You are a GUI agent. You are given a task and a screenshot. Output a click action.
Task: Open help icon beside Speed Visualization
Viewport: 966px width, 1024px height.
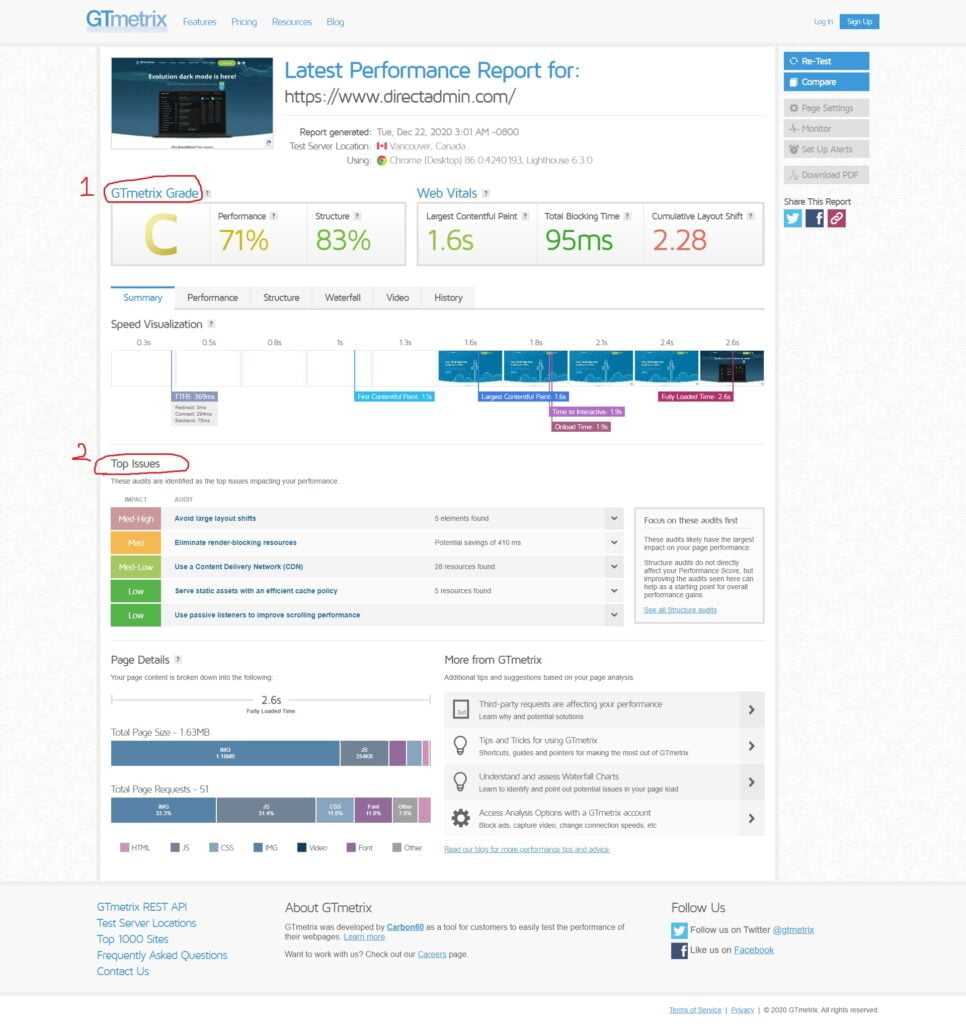pyautogui.click(x=211, y=324)
